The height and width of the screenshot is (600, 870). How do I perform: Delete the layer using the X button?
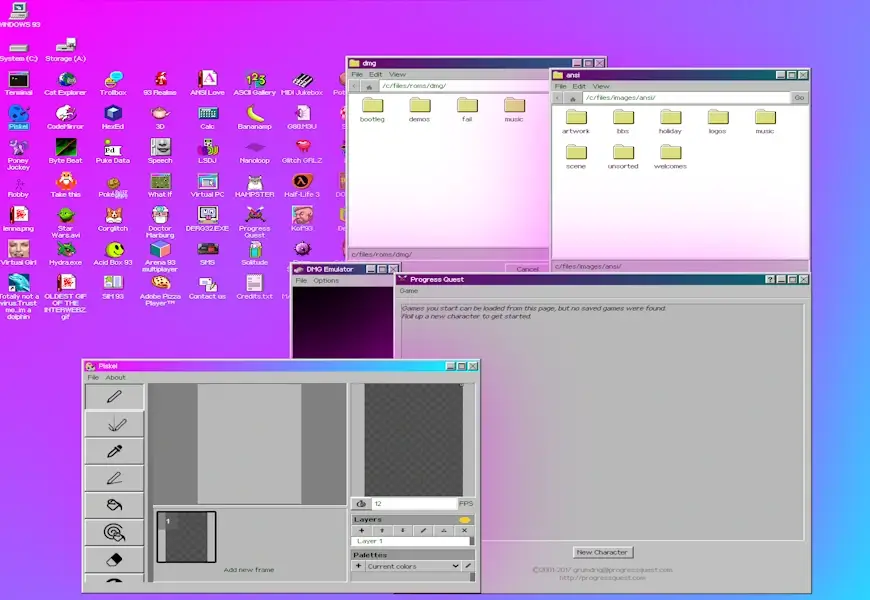coord(464,530)
